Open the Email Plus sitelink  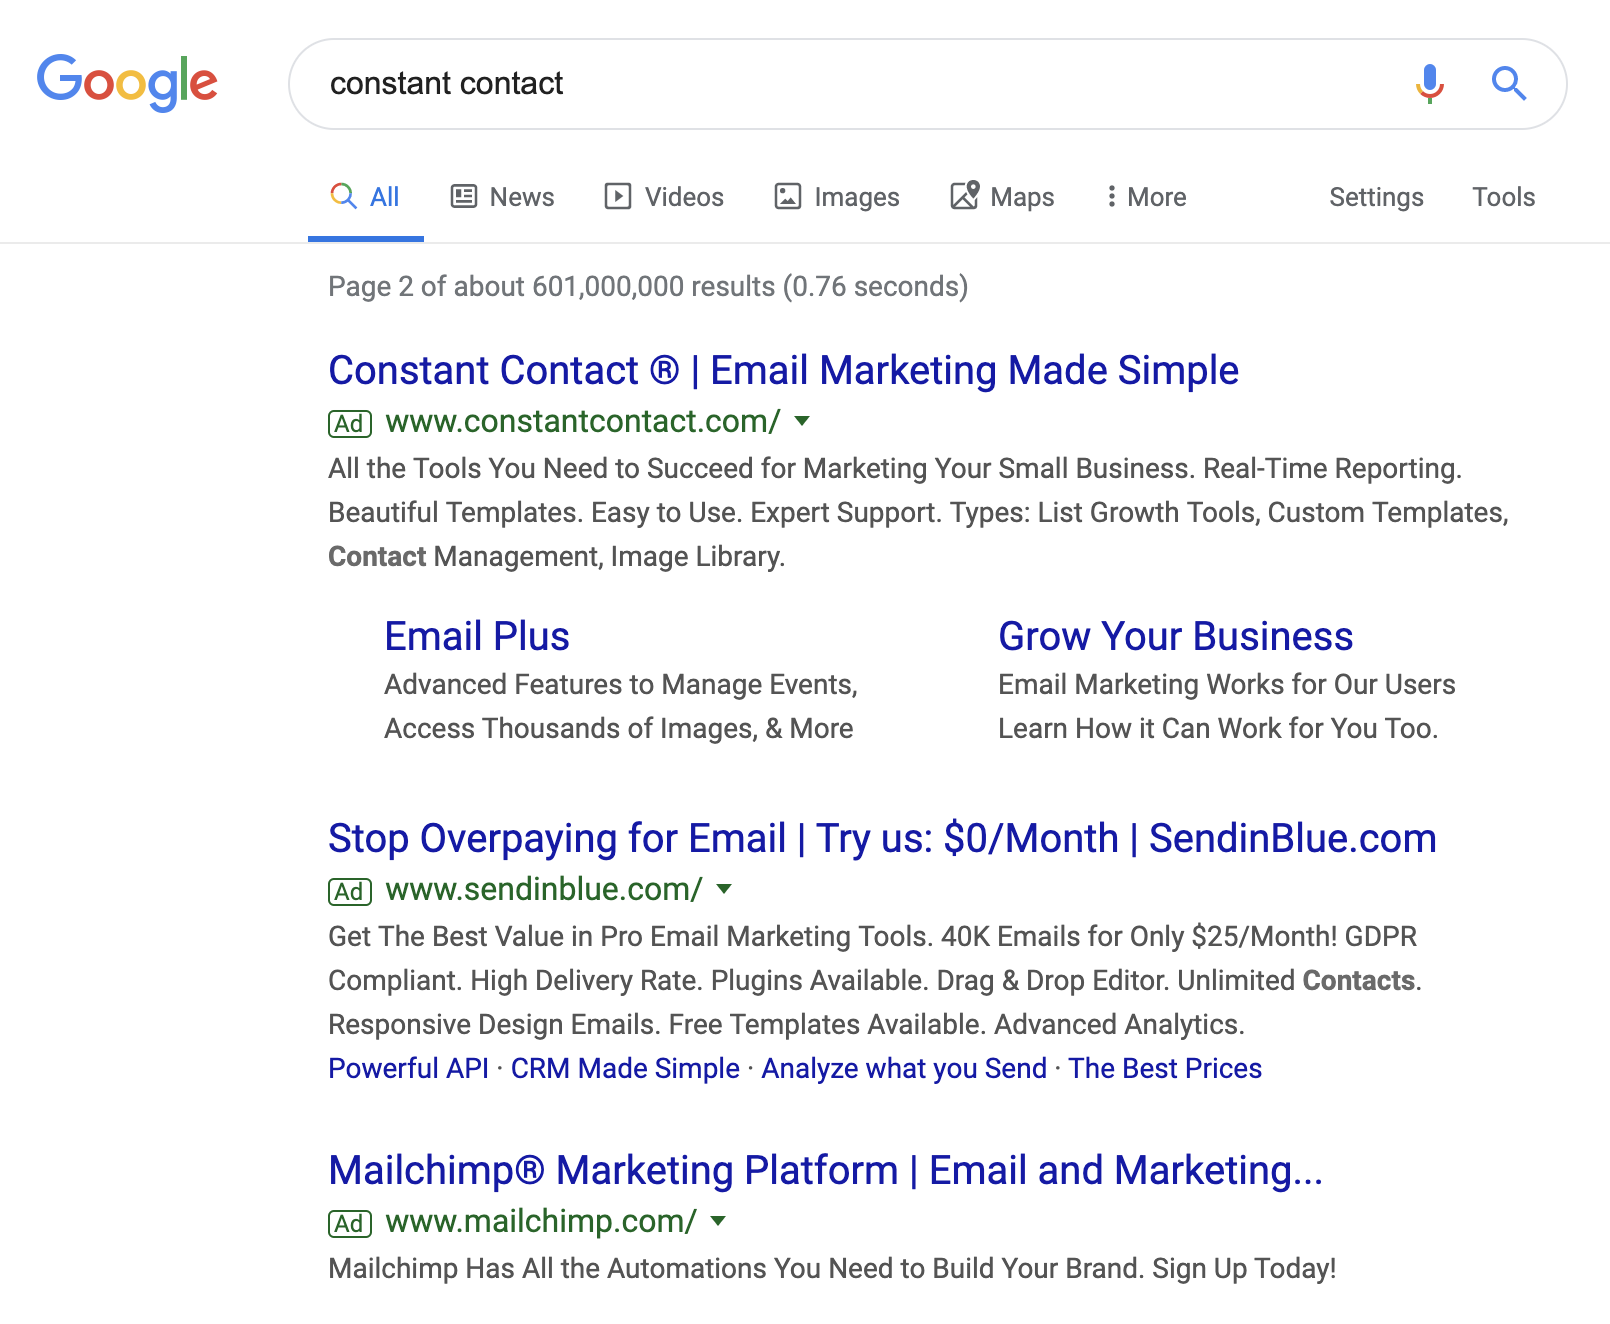coord(477,636)
